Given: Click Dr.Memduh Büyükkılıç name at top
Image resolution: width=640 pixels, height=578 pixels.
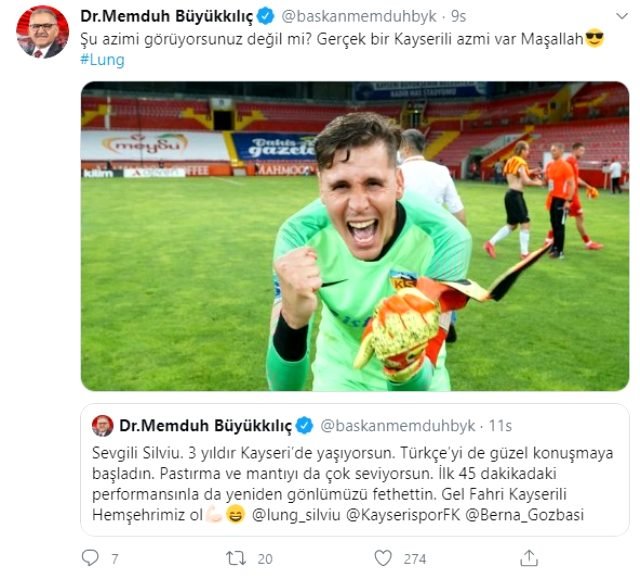Looking at the screenshot, I should [167, 16].
